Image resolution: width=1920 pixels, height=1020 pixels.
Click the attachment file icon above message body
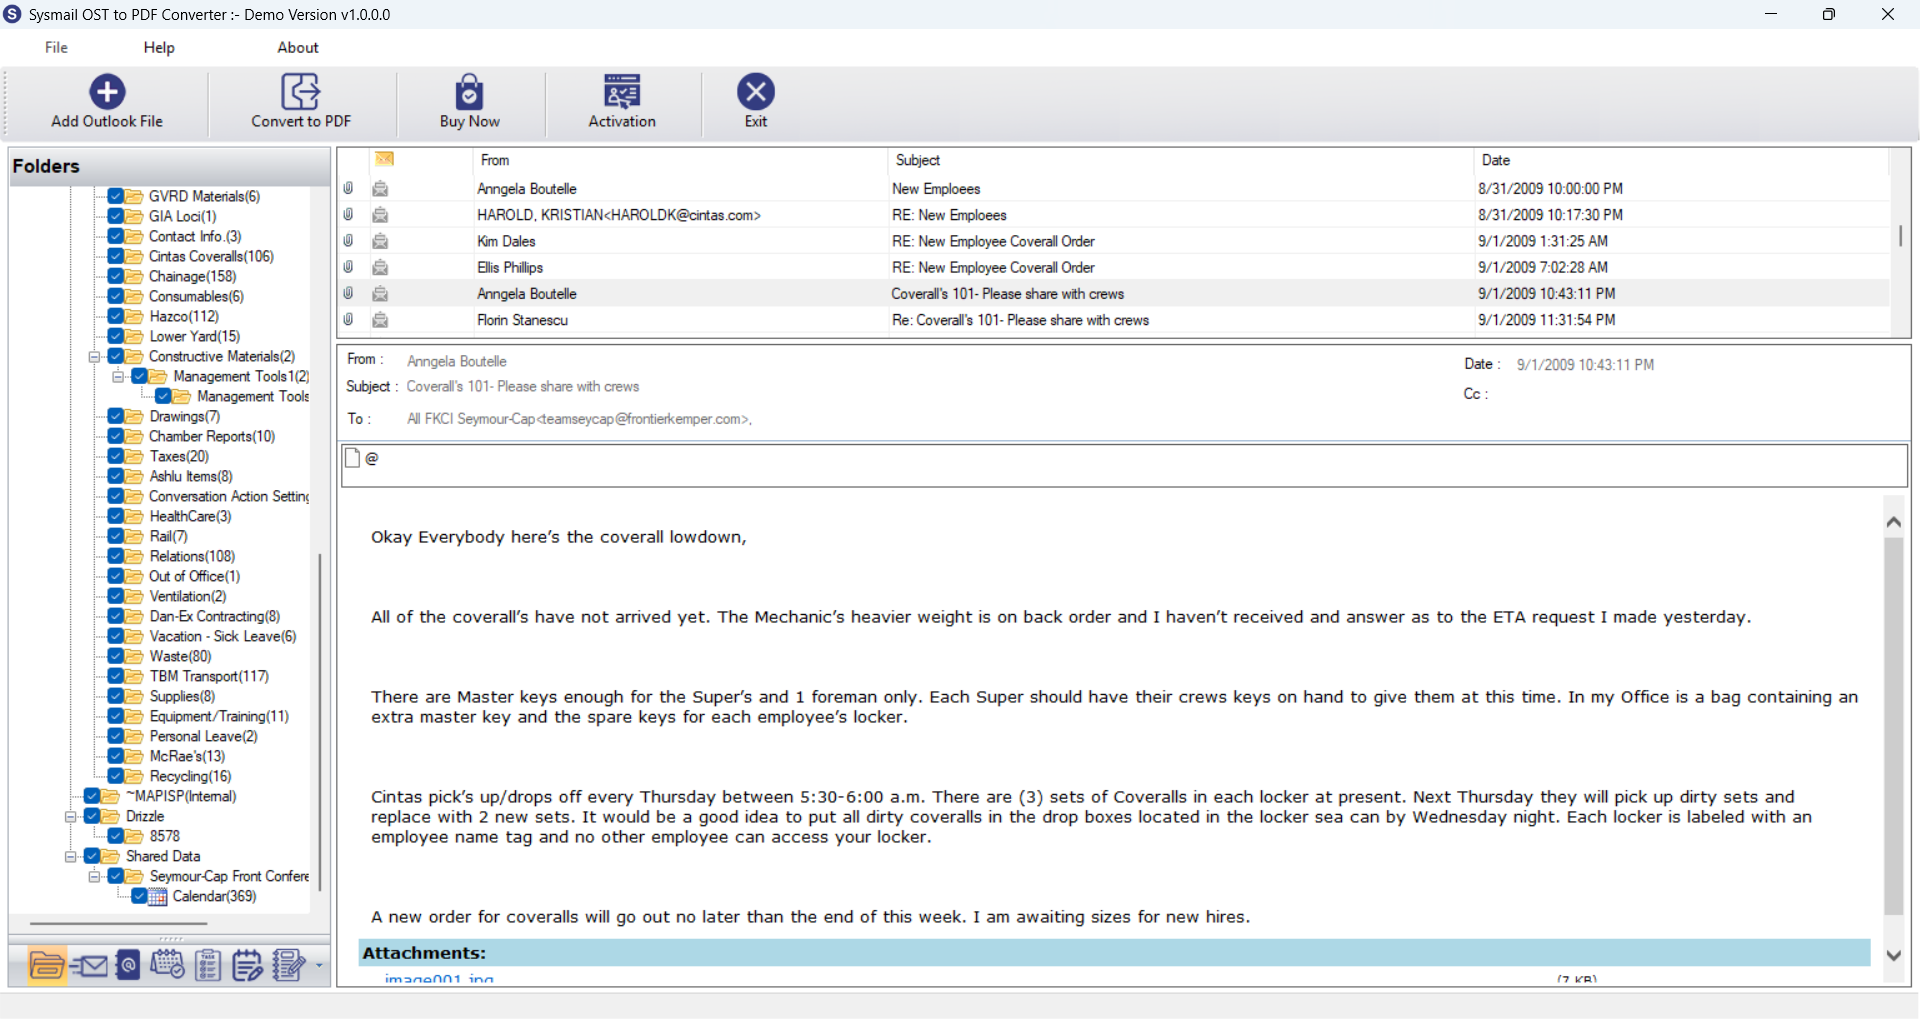[x=352, y=458]
